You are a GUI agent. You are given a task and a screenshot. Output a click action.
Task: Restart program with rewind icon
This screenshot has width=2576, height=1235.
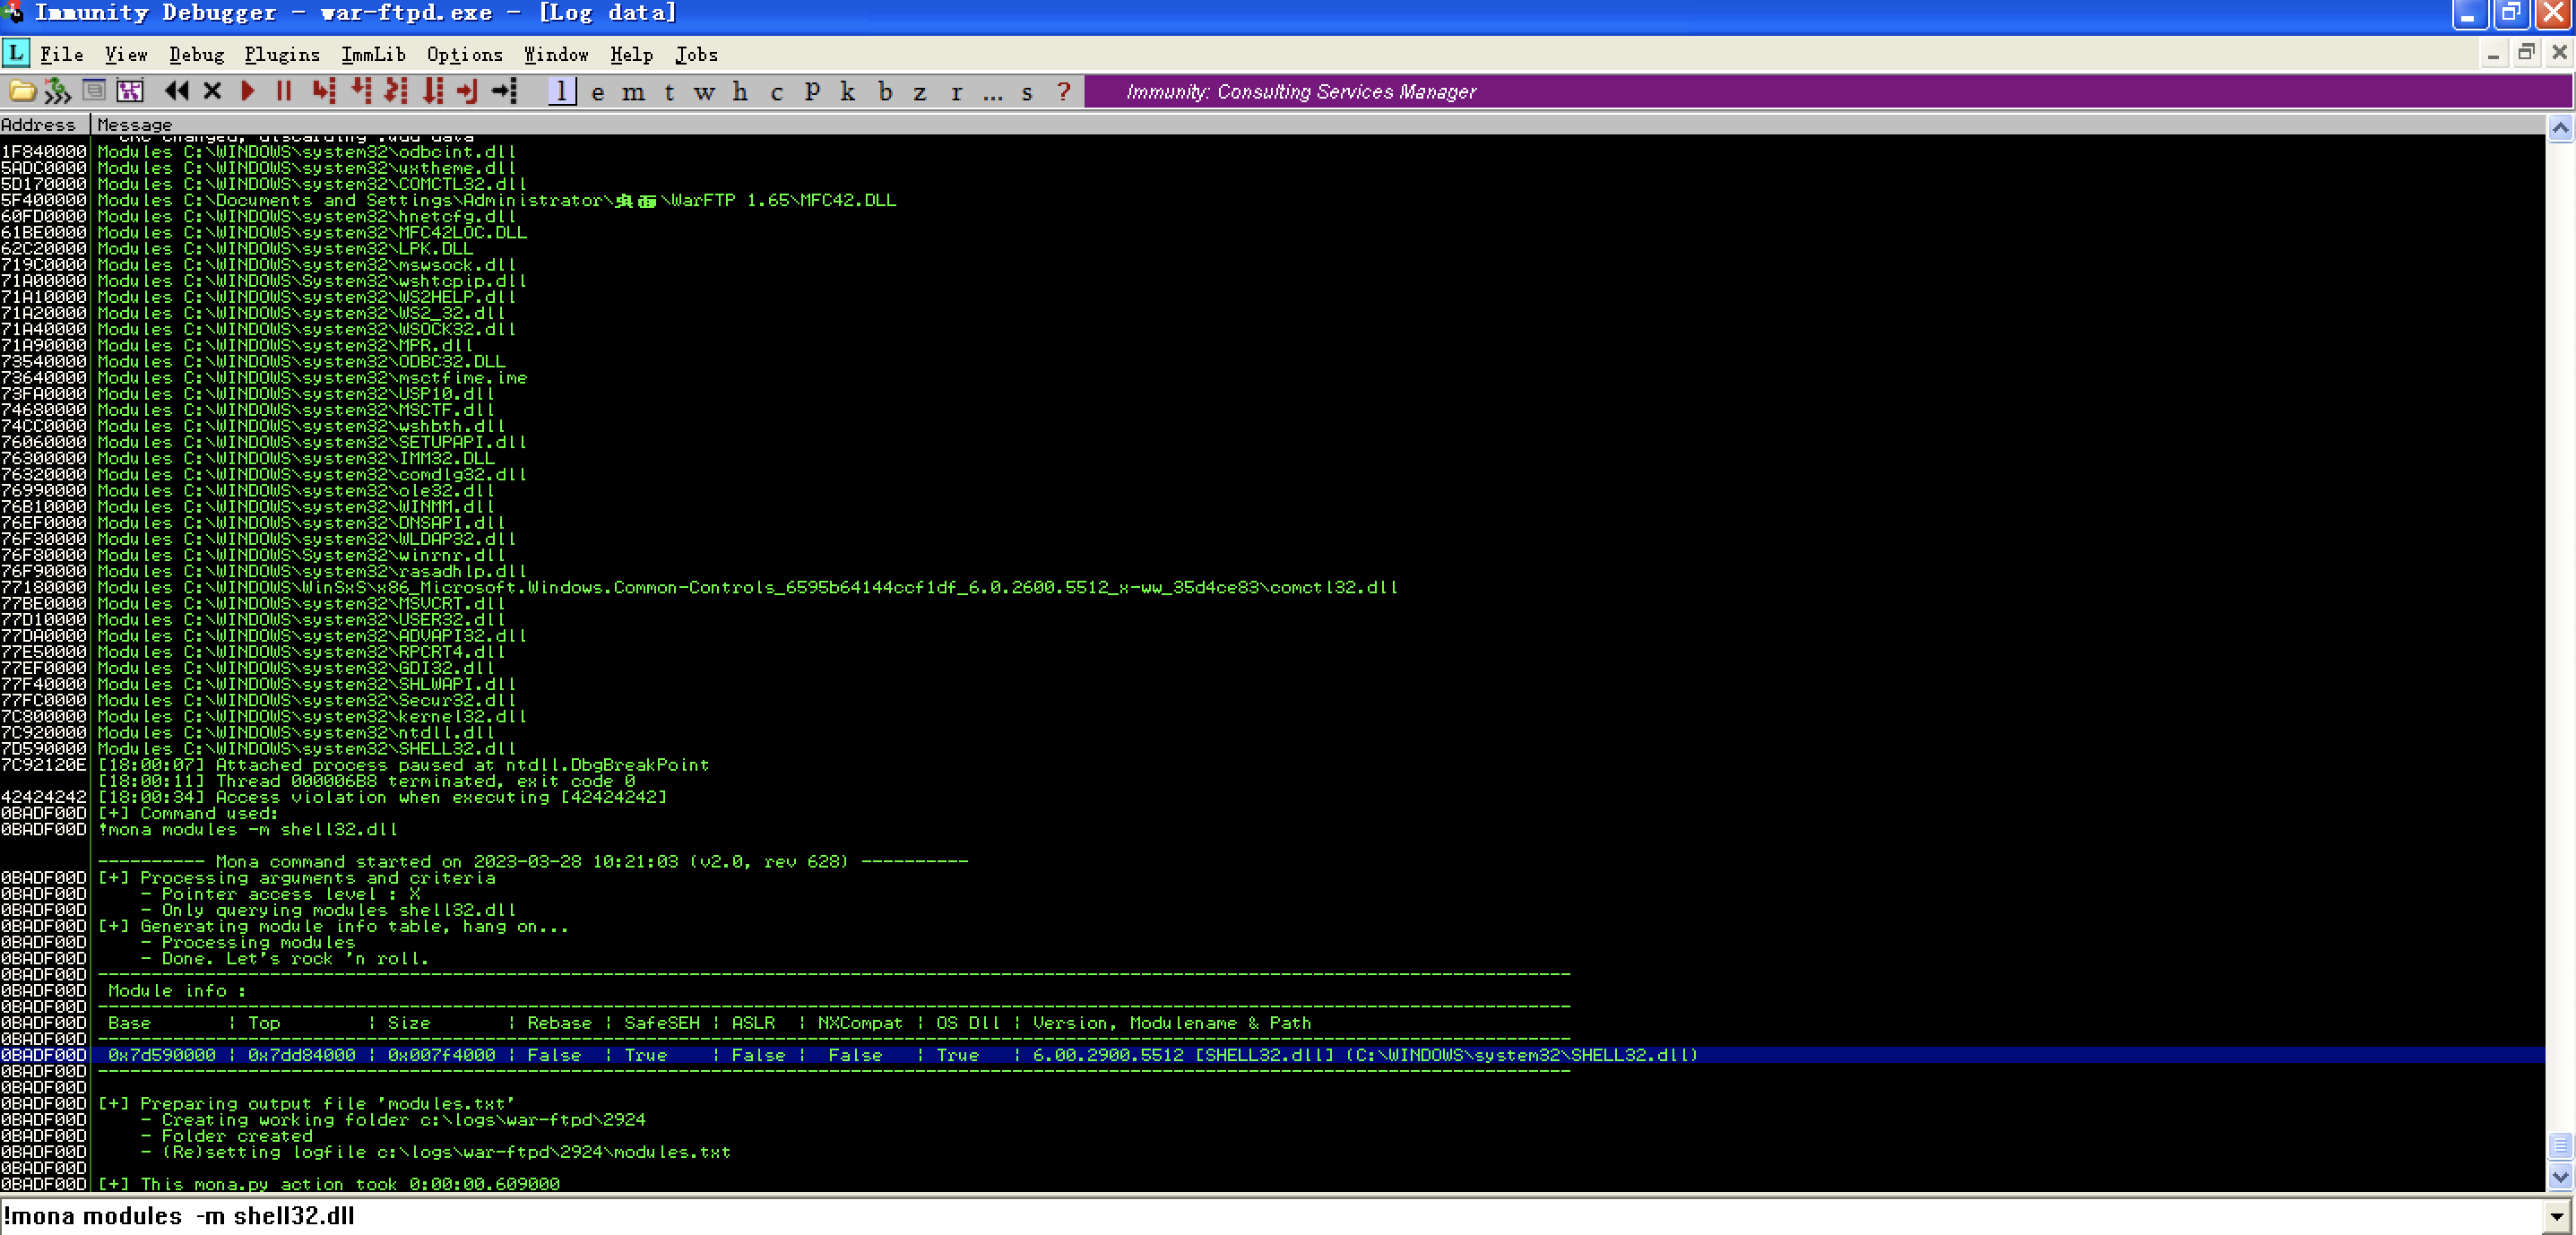177,91
